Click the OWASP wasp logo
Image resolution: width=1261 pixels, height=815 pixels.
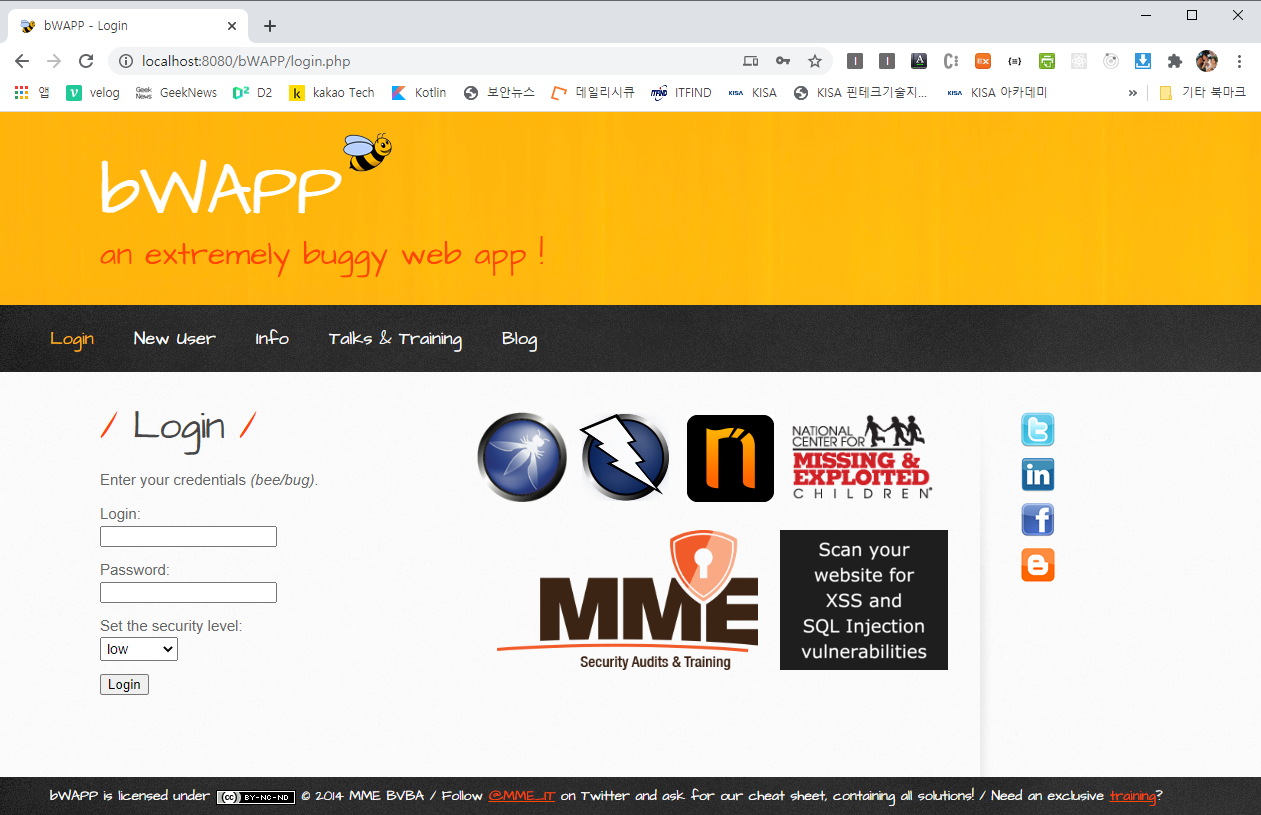522,457
